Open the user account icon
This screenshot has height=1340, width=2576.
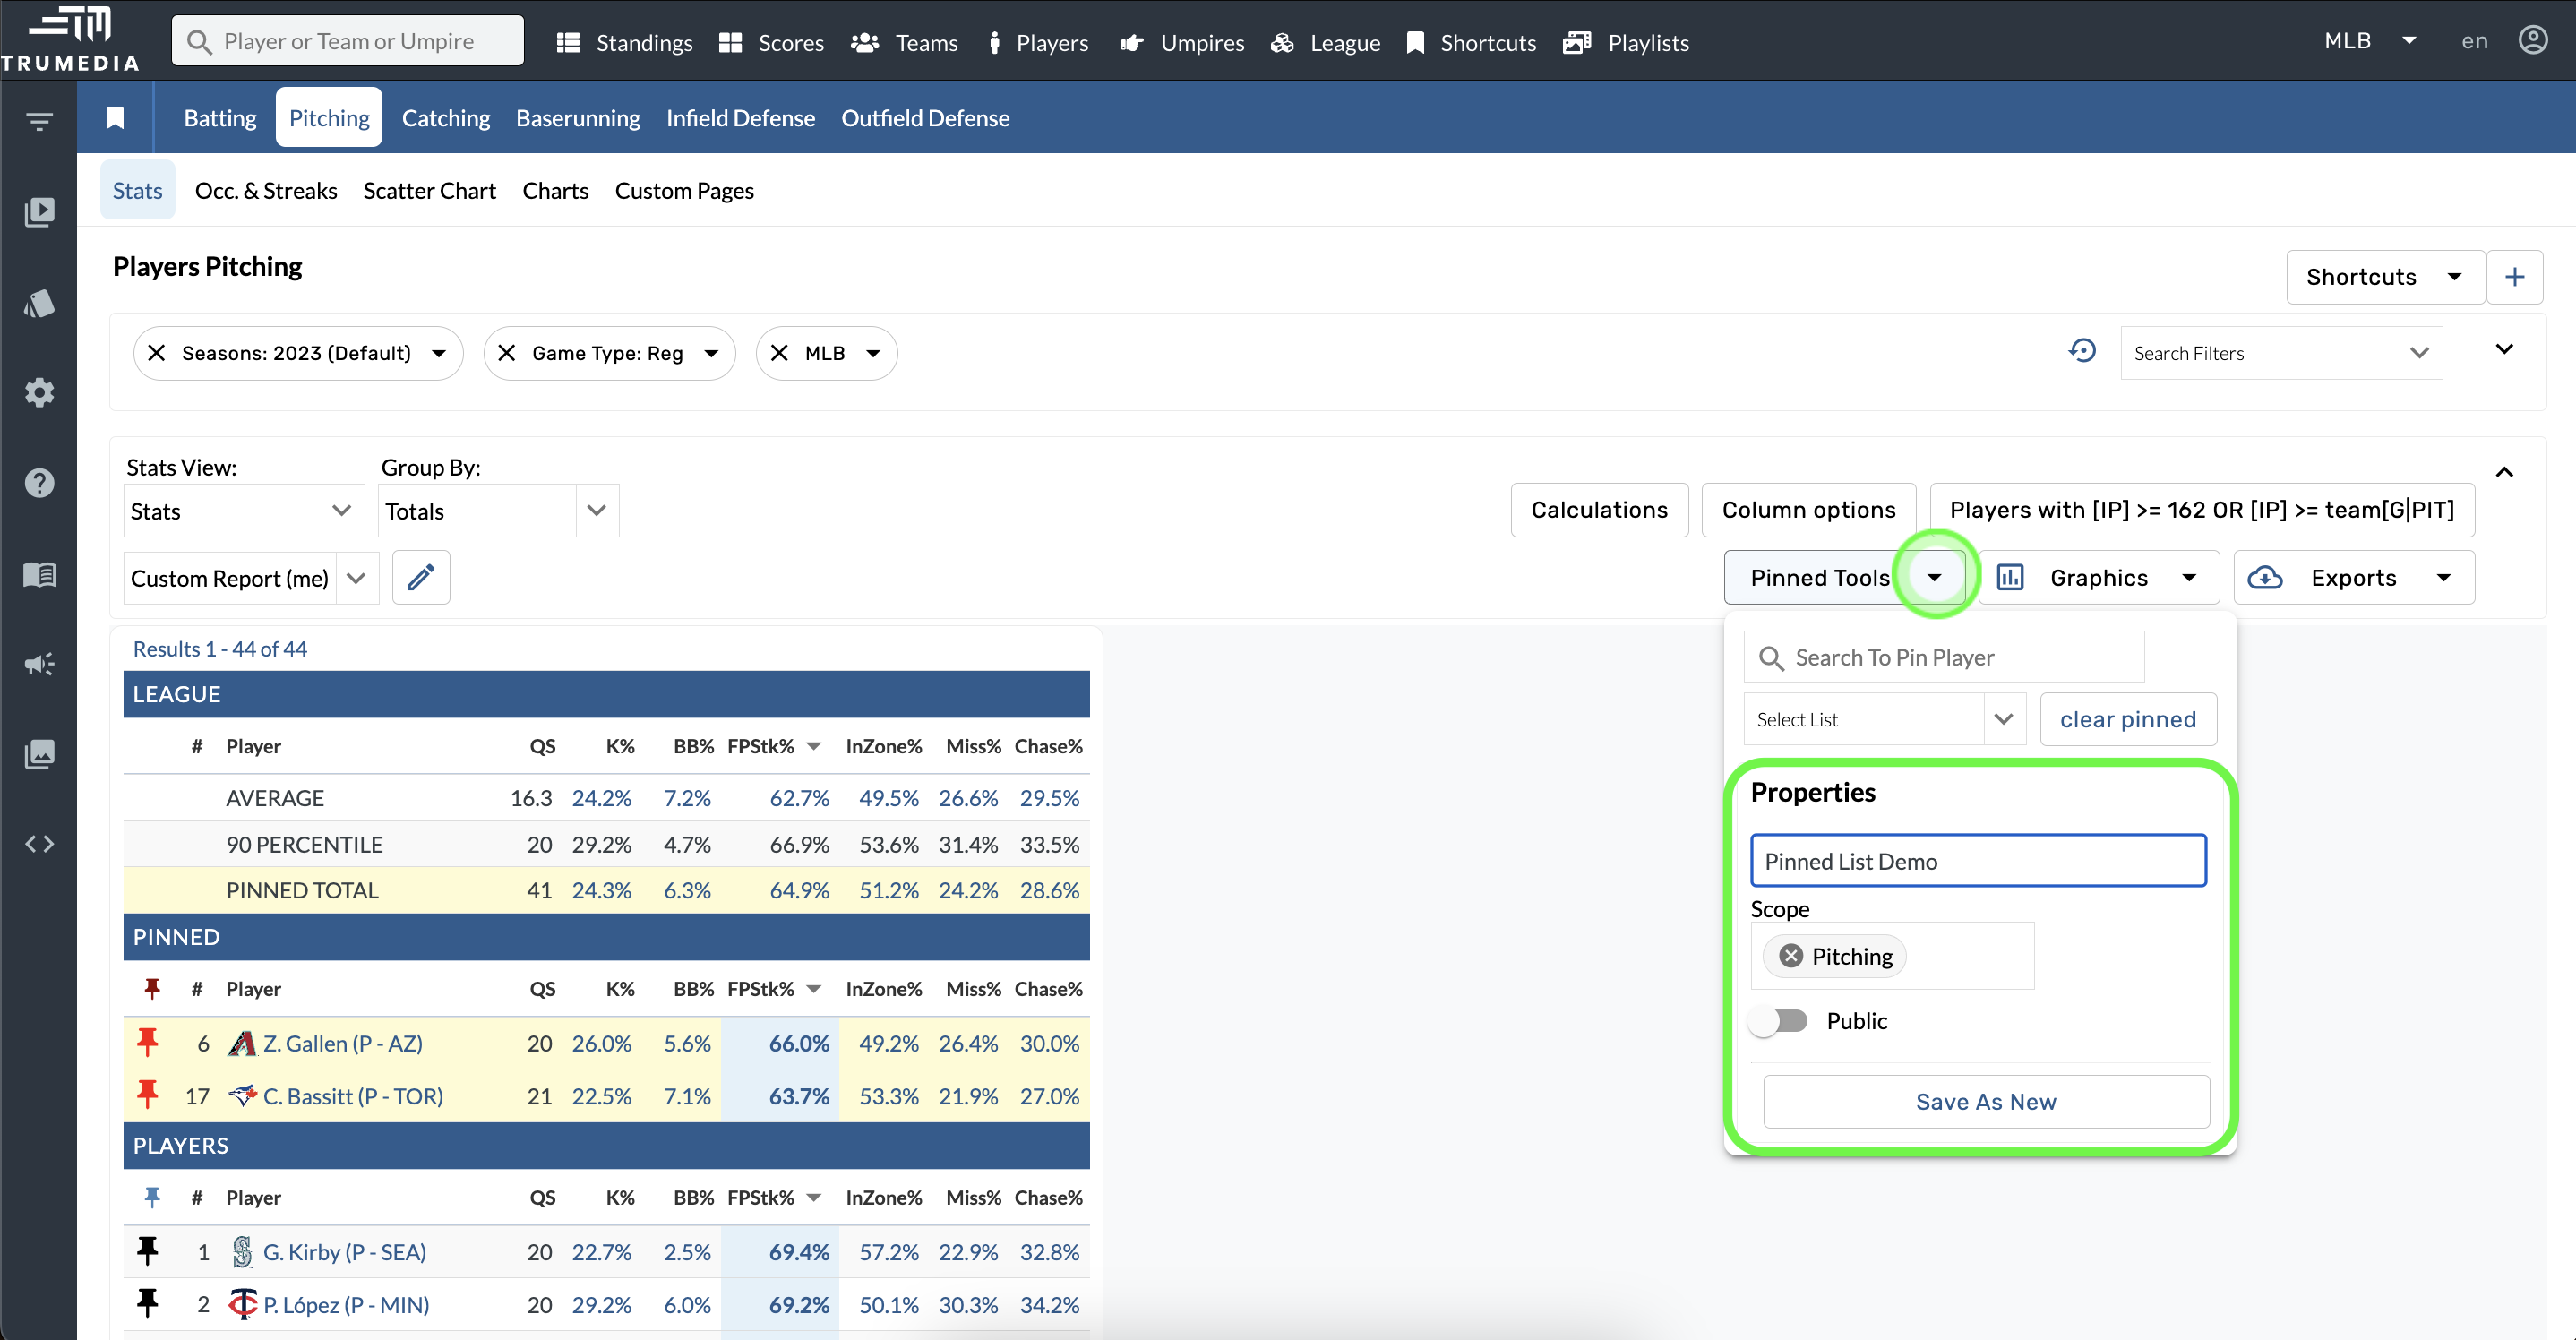[x=2533, y=41]
